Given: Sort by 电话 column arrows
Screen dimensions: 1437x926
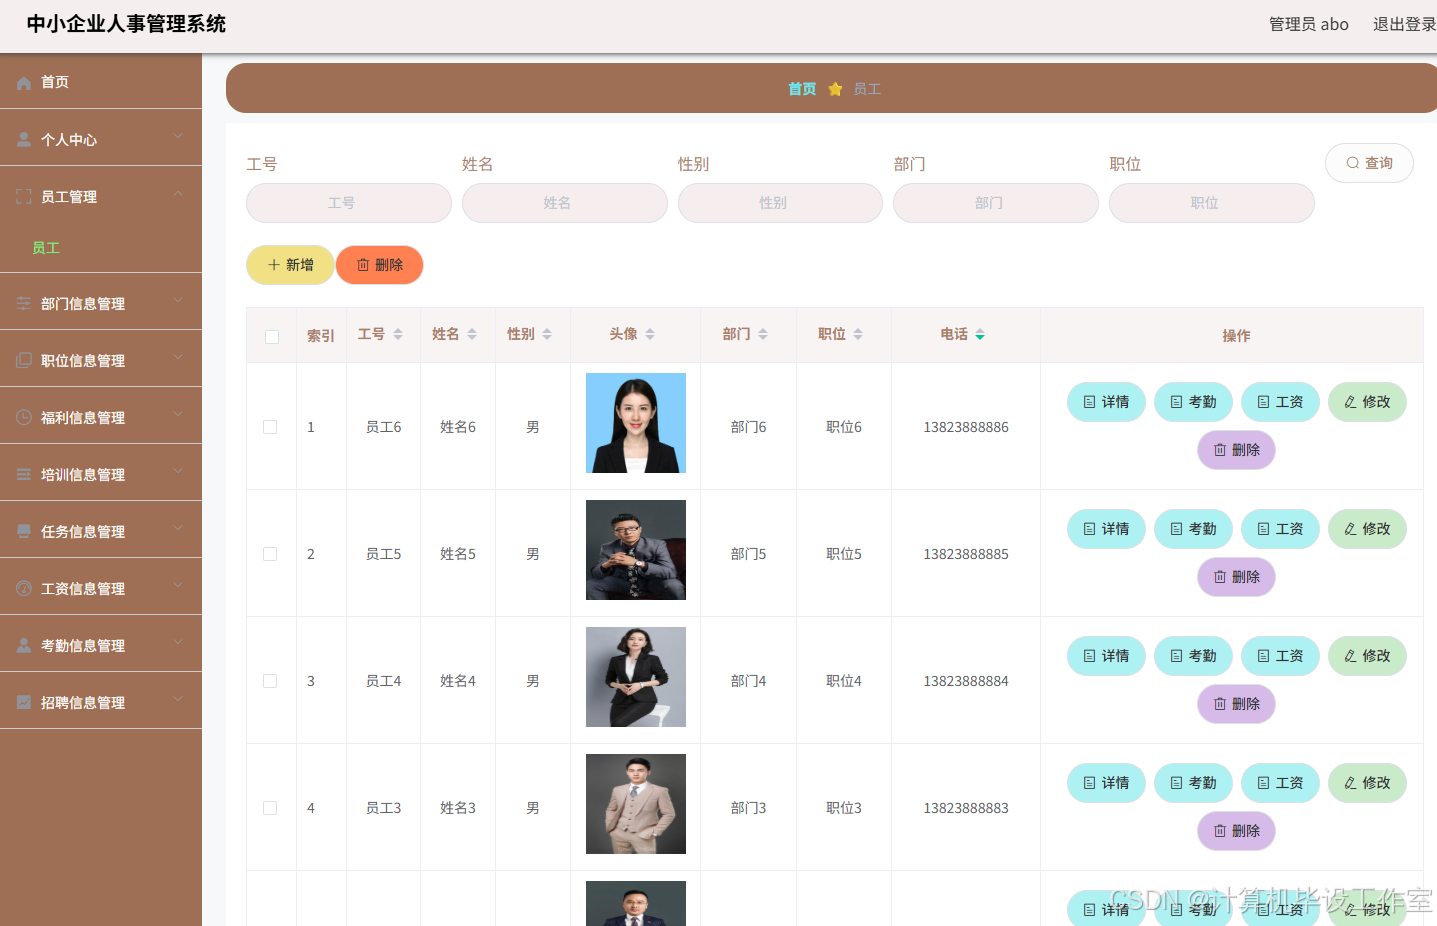Looking at the screenshot, I should [x=980, y=334].
